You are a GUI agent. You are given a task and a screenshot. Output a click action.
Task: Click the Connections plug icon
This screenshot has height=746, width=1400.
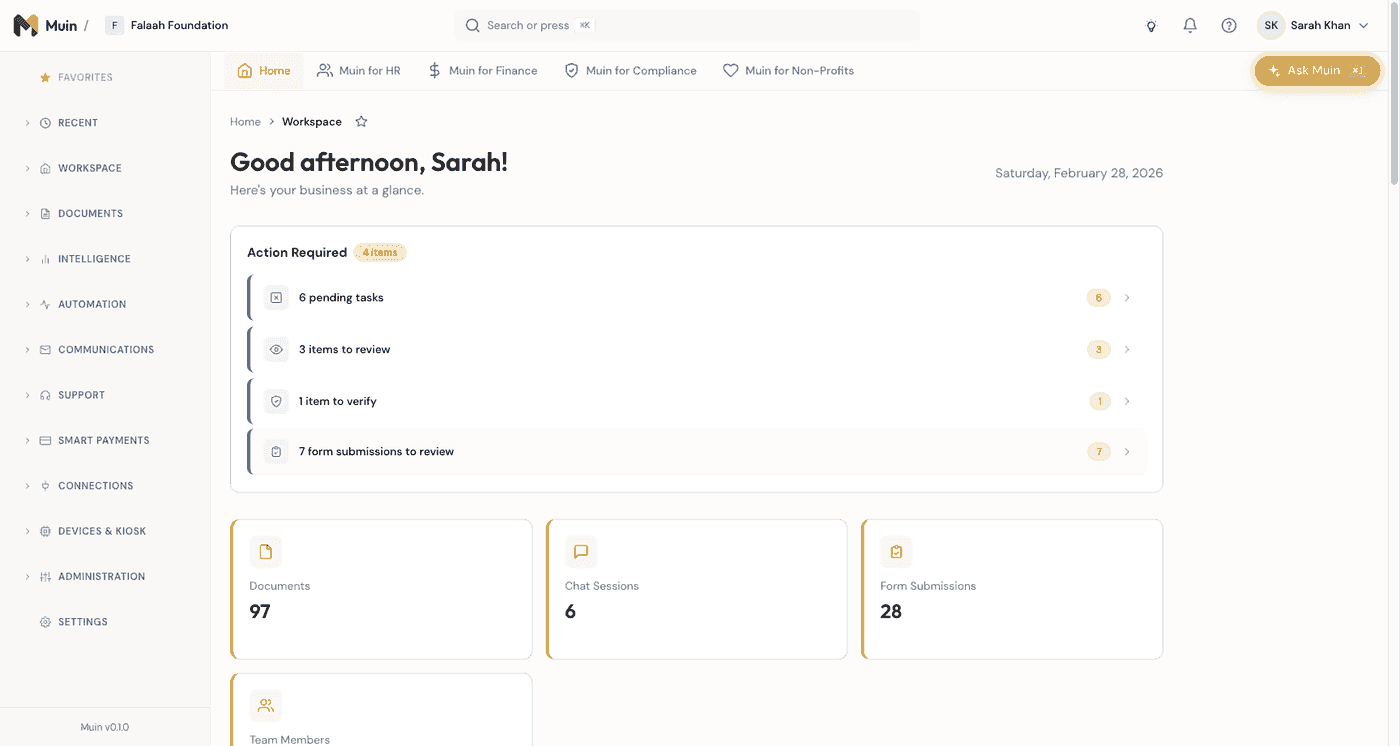45,486
